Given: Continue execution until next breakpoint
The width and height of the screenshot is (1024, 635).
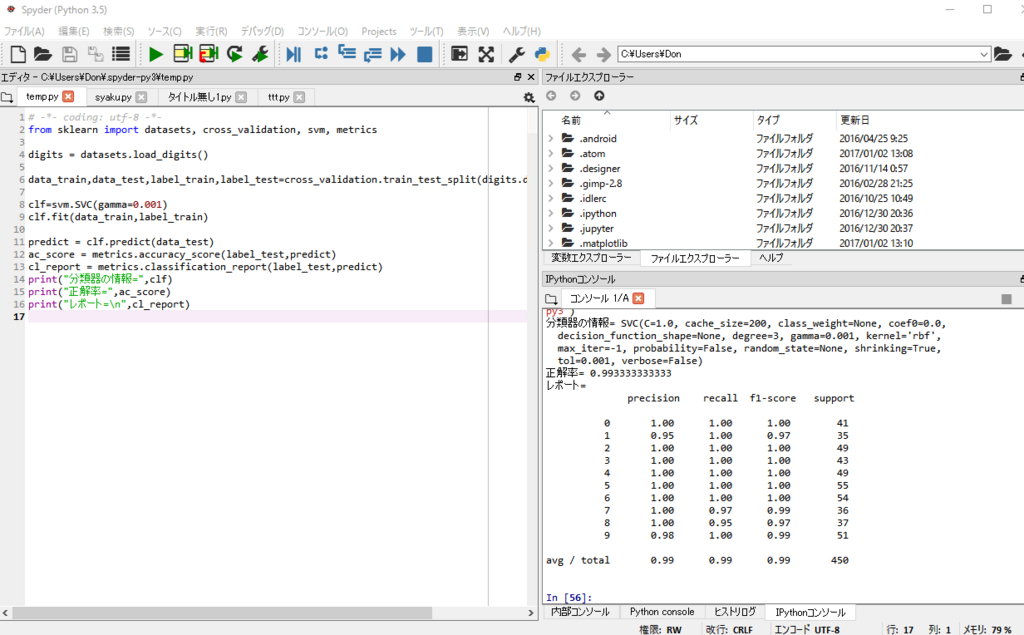Looking at the screenshot, I should [x=398, y=54].
